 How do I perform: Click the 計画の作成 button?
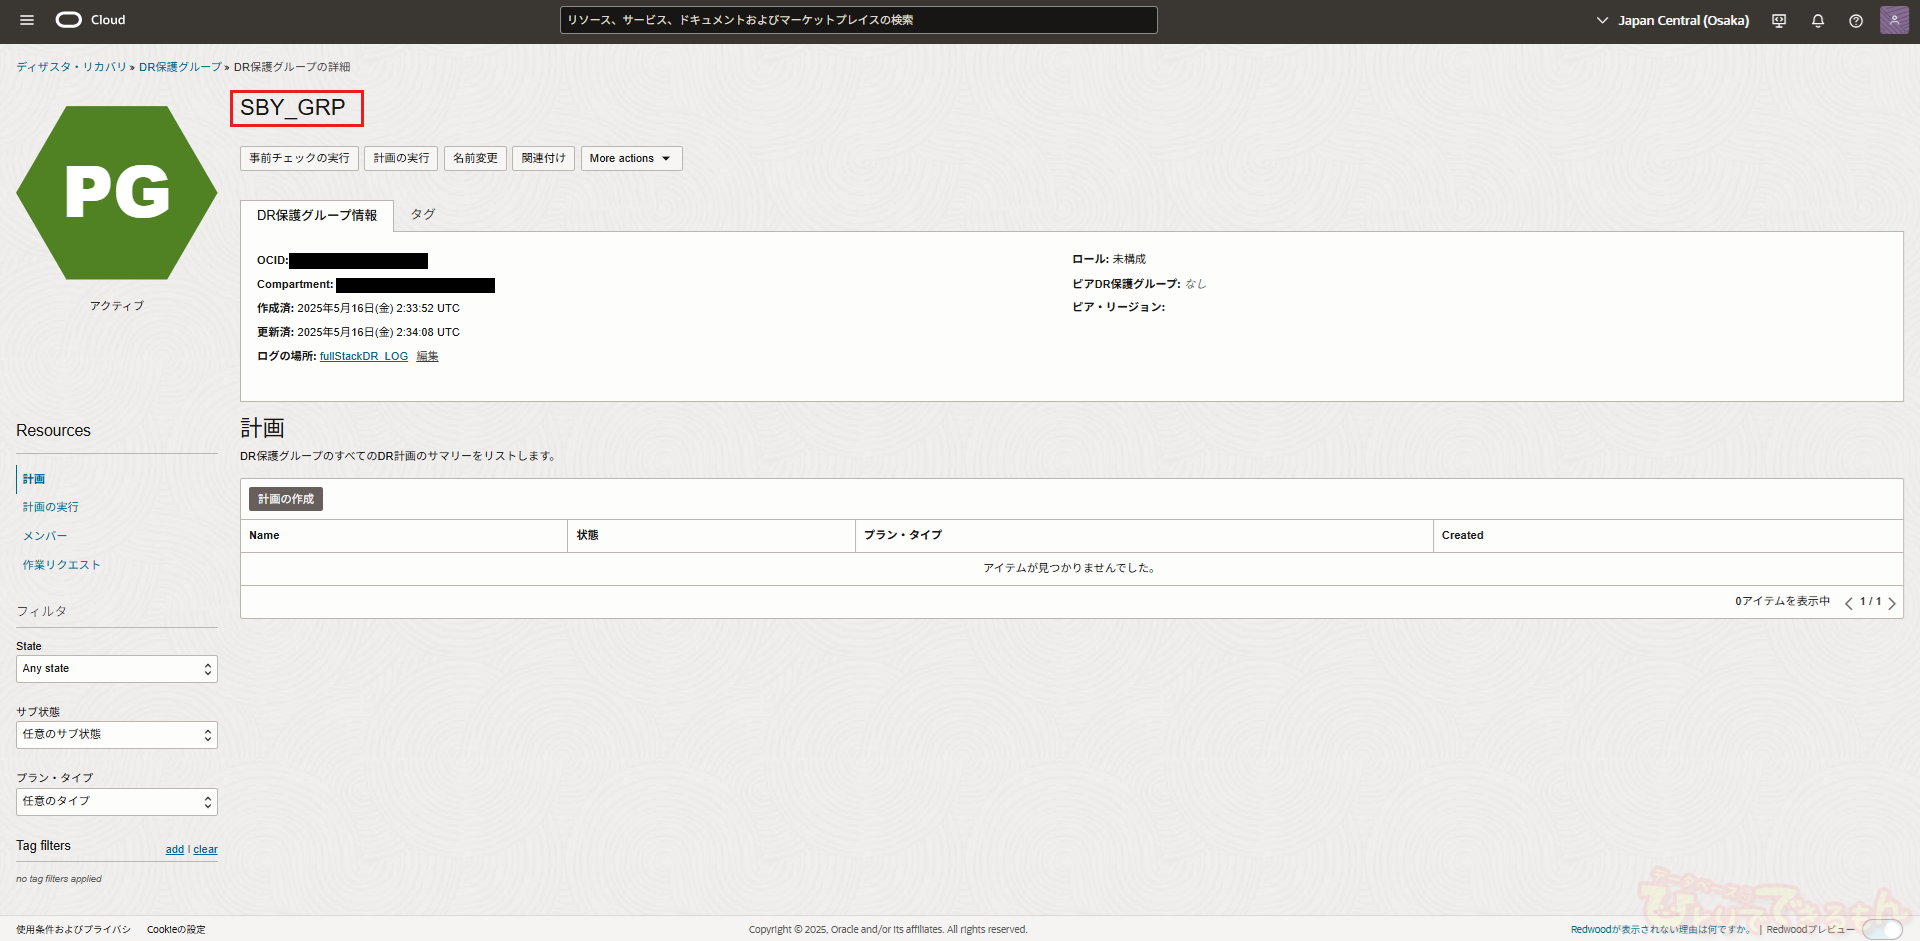pos(286,499)
